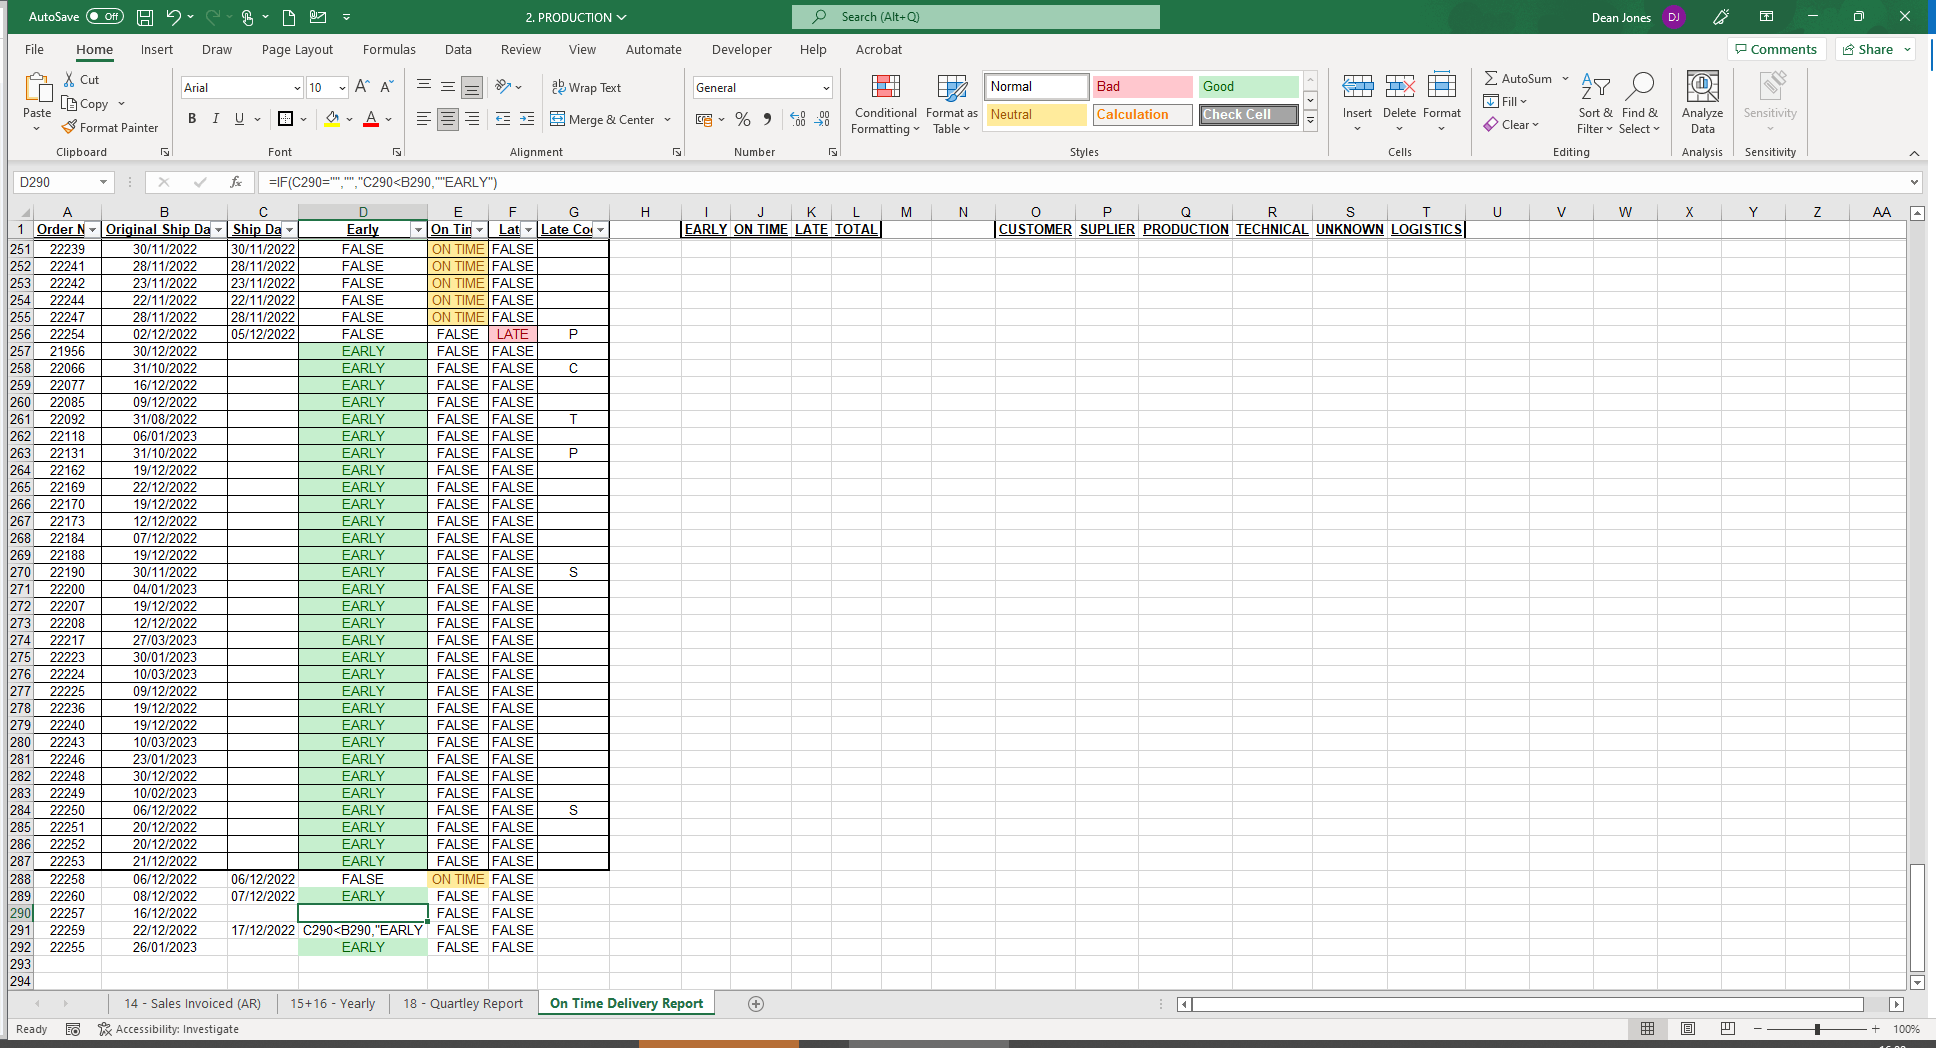Apply Comma Style format
Screen dimensions: 1936x1048
(x=767, y=119)
